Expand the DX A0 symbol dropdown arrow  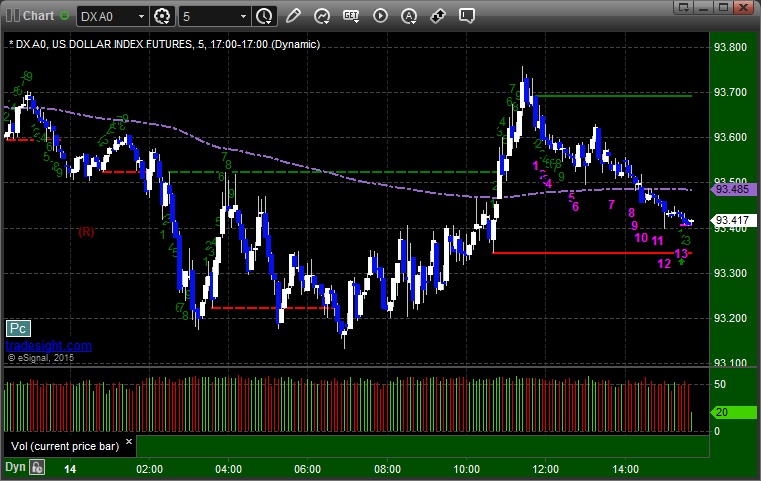(x=141, y=17)
